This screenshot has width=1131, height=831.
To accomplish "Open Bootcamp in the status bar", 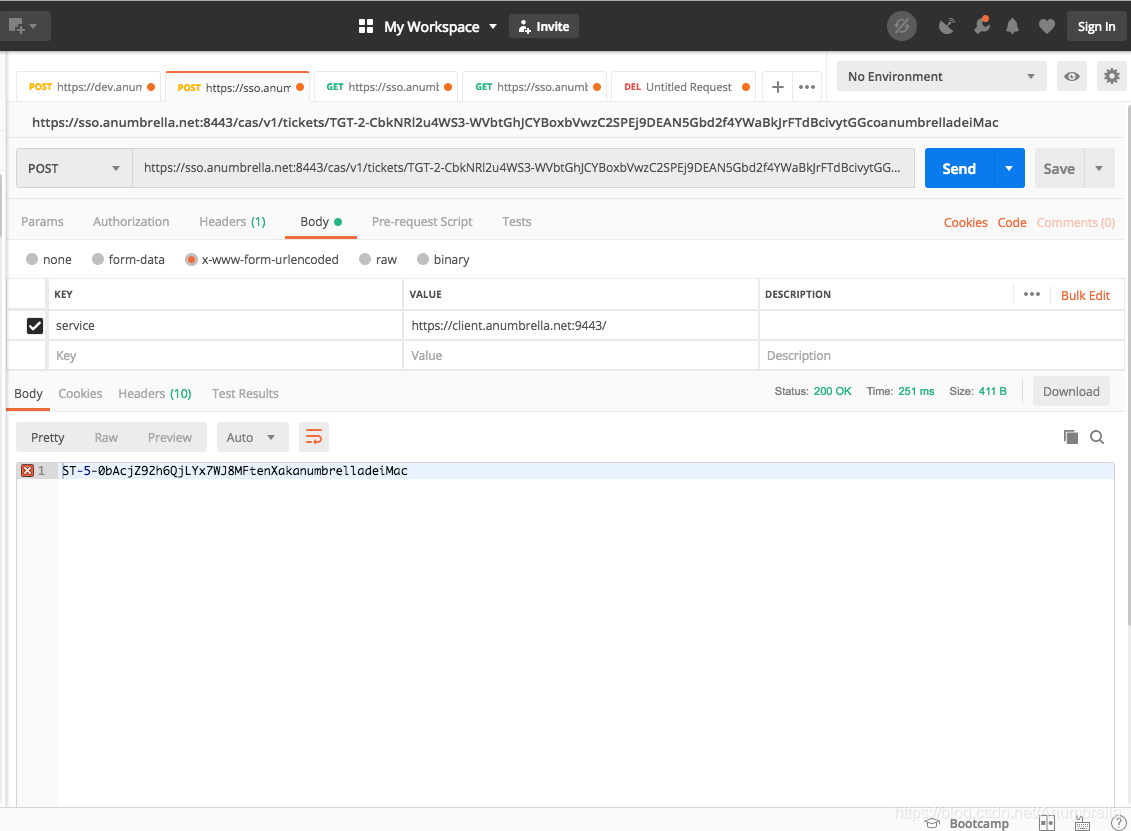I will pos(967,823).
